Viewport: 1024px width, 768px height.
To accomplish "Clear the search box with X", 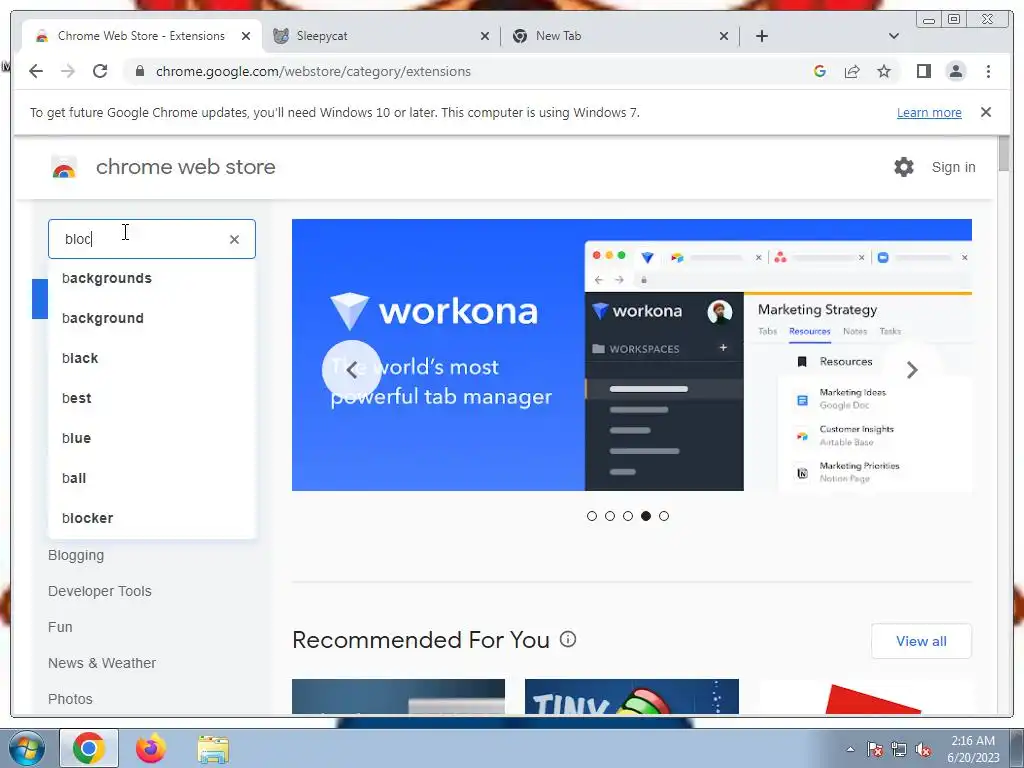I will click(234, 239).
